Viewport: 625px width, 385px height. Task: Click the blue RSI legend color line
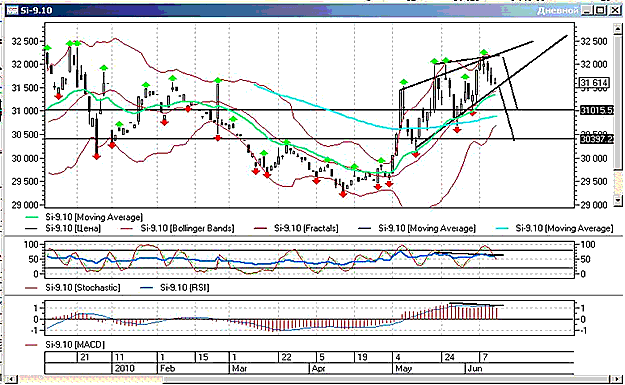148,288
